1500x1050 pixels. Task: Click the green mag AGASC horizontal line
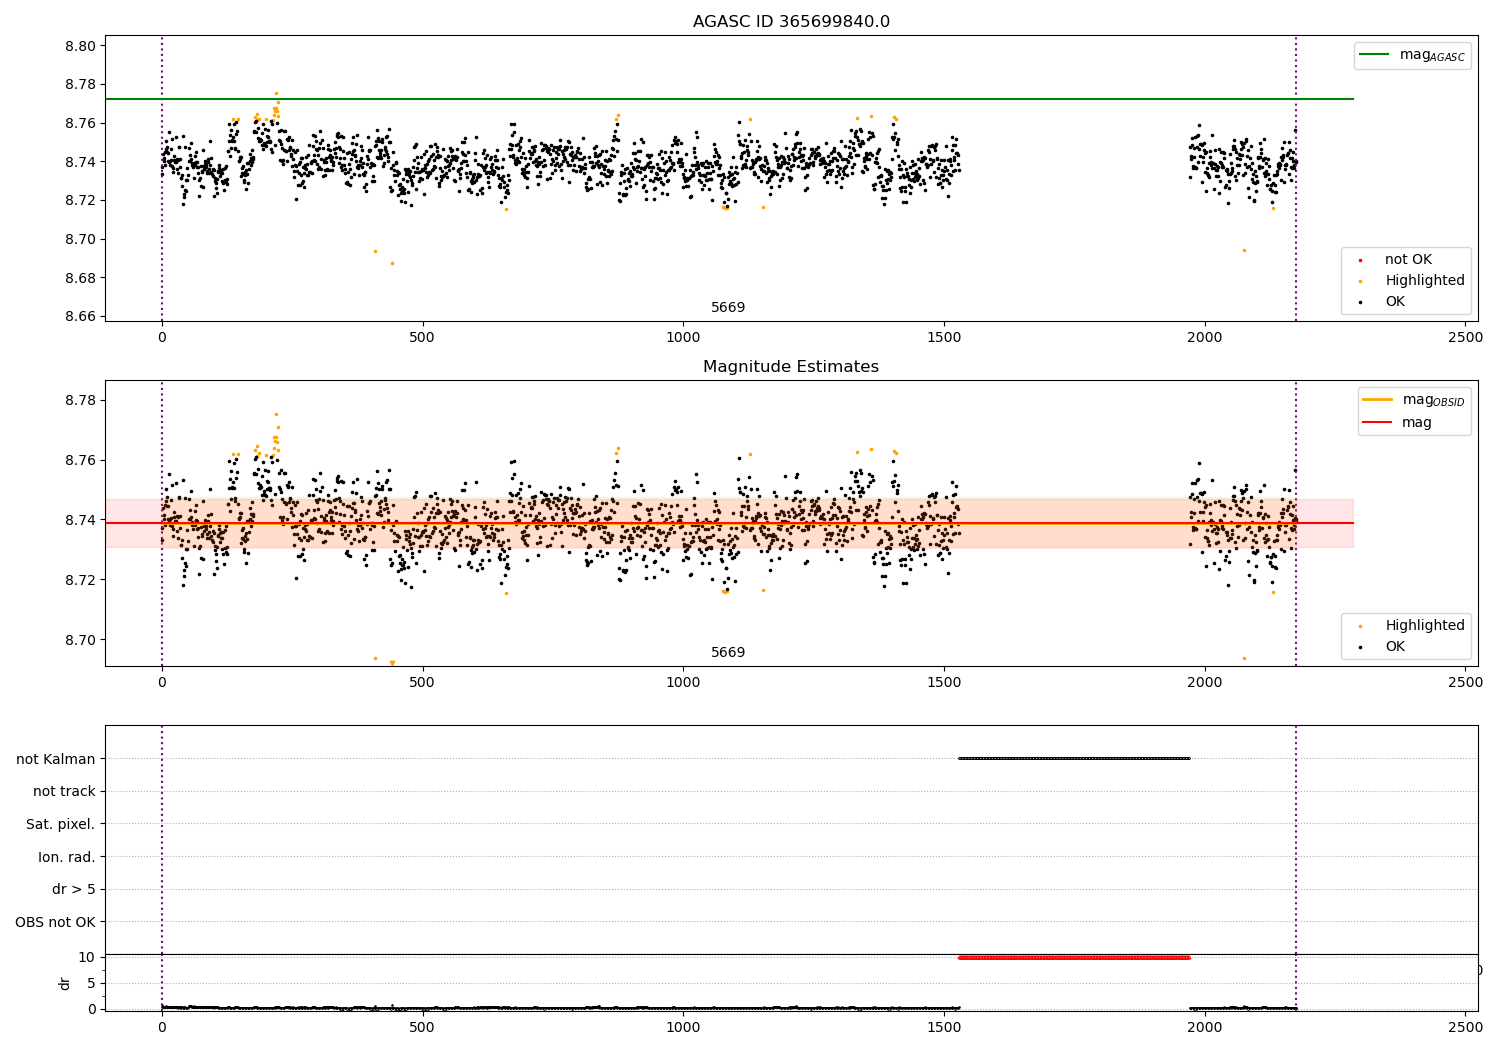click(x=729, y=99)
